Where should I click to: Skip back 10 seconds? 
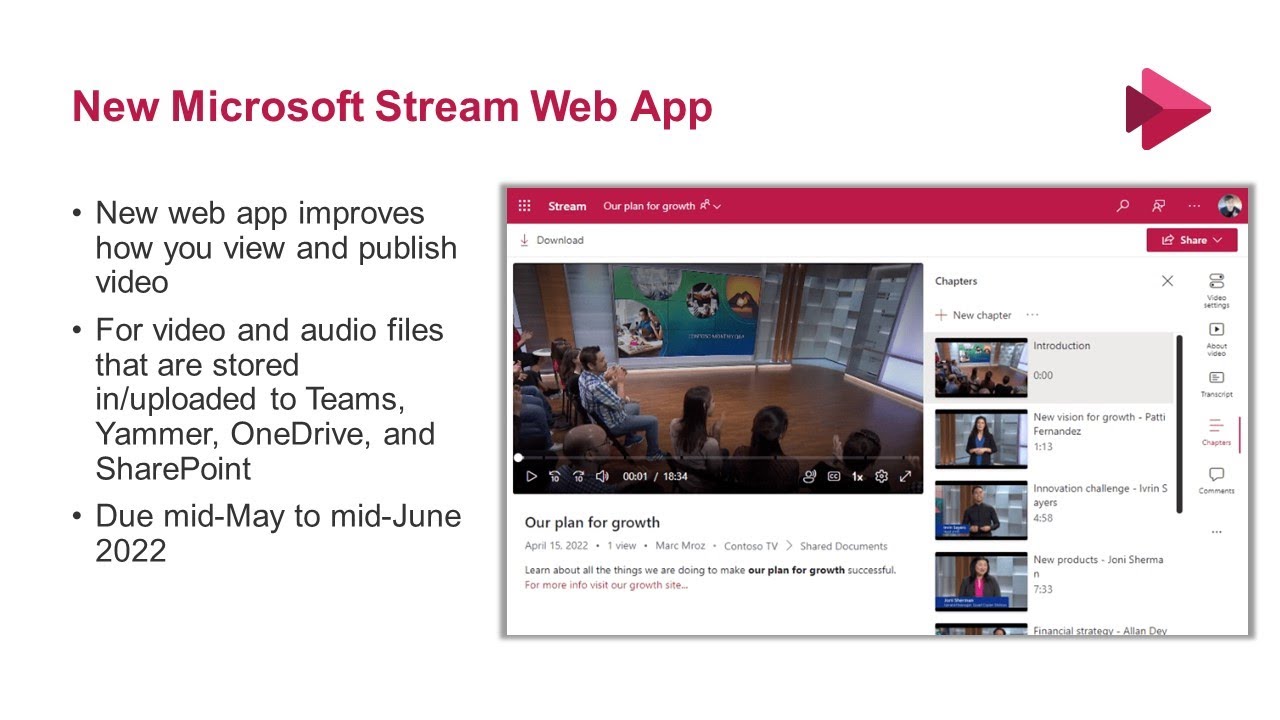tap(555, 477)
